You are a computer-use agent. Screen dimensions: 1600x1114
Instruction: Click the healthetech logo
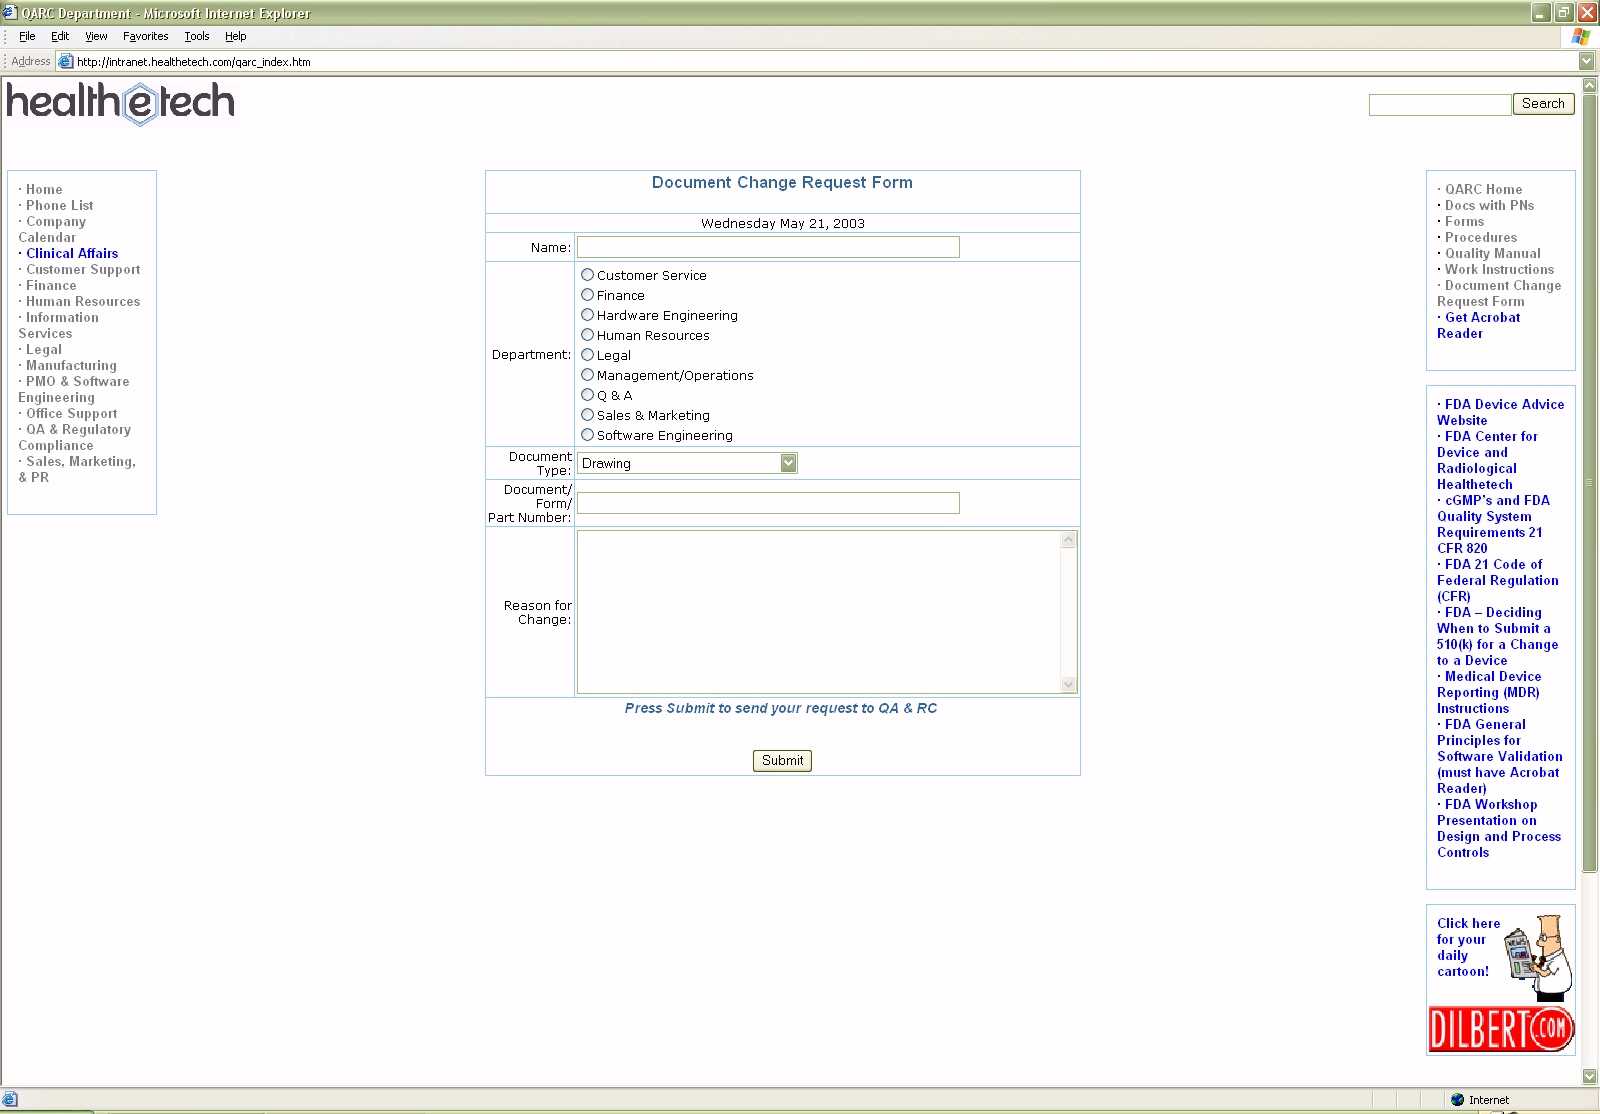121,102
